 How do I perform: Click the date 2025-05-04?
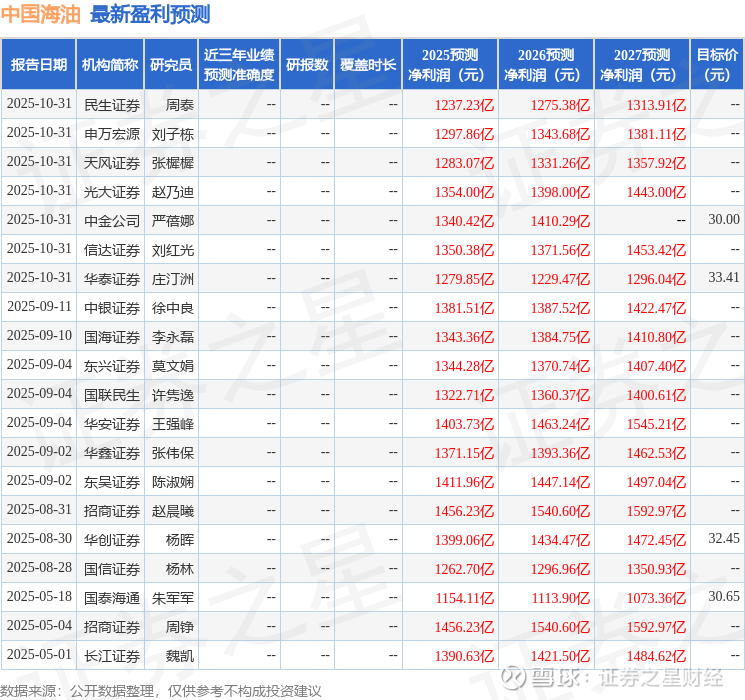39,625
